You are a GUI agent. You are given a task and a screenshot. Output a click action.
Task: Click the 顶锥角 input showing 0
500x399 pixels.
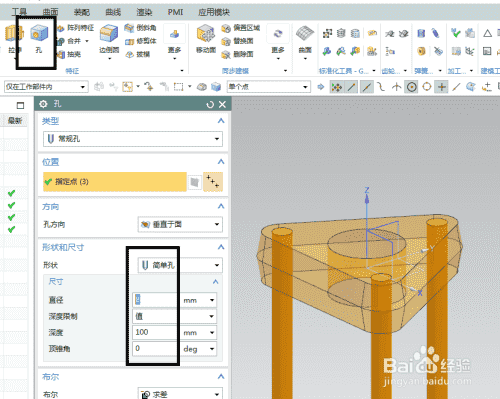(x=156, y=349)
